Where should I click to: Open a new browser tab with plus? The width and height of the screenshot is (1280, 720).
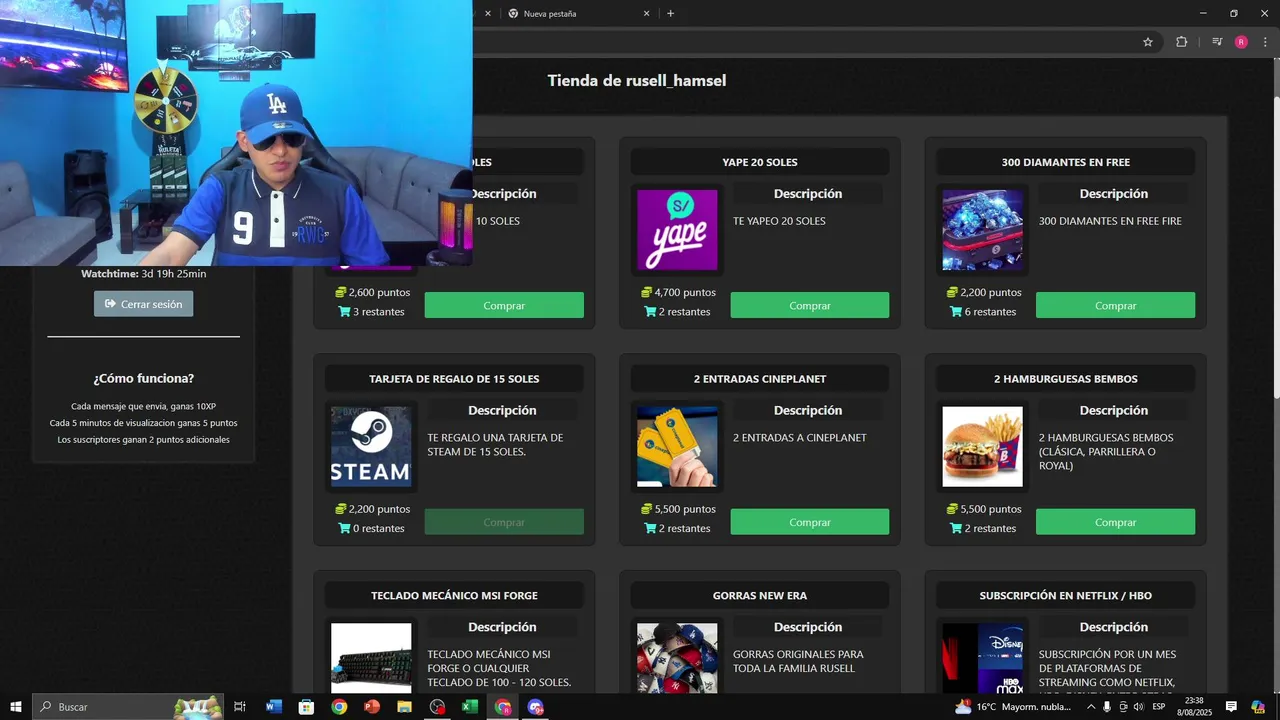click(x=670, y=13)
